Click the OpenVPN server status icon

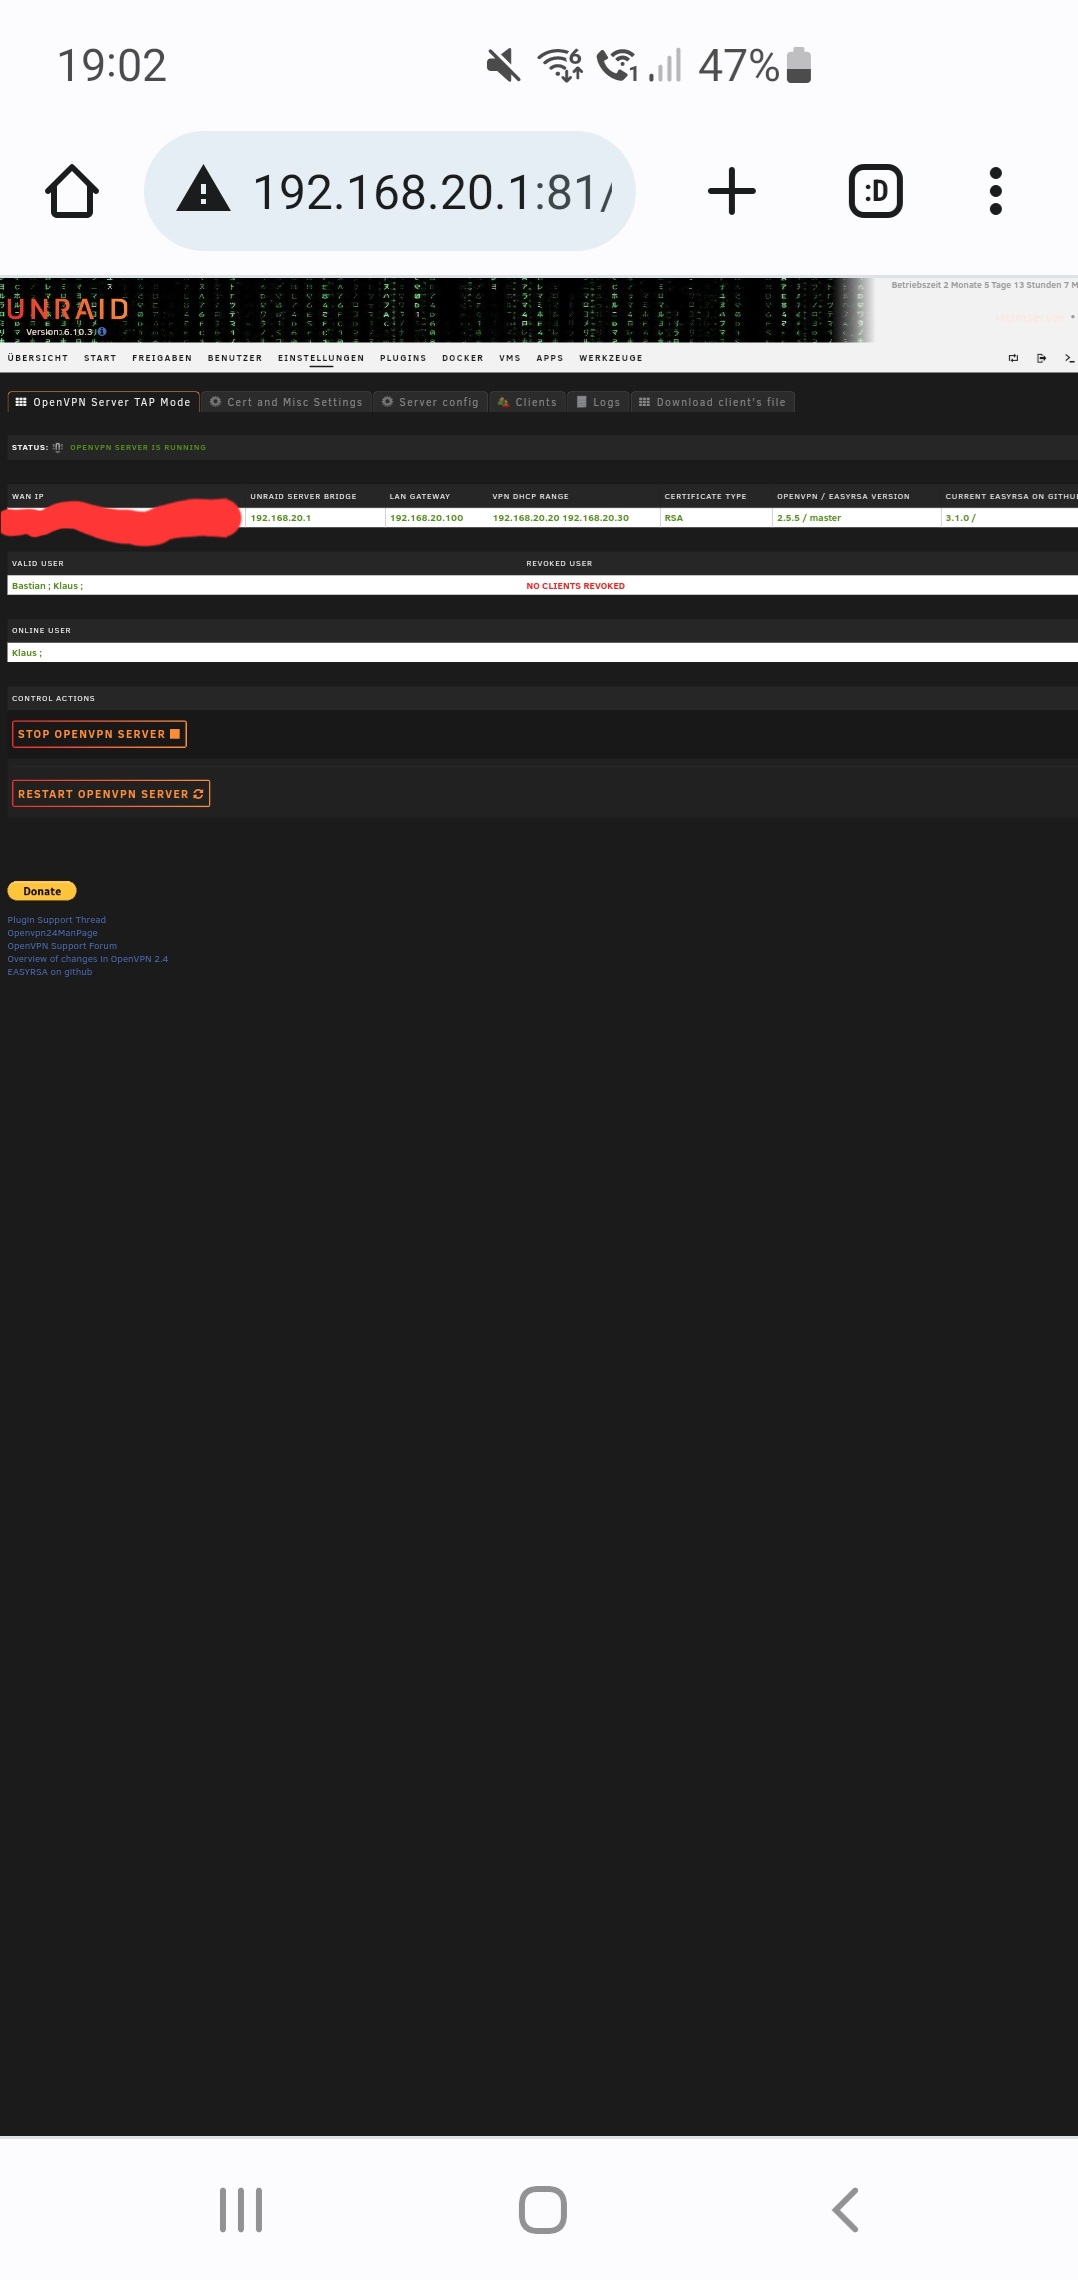[58, 447]
